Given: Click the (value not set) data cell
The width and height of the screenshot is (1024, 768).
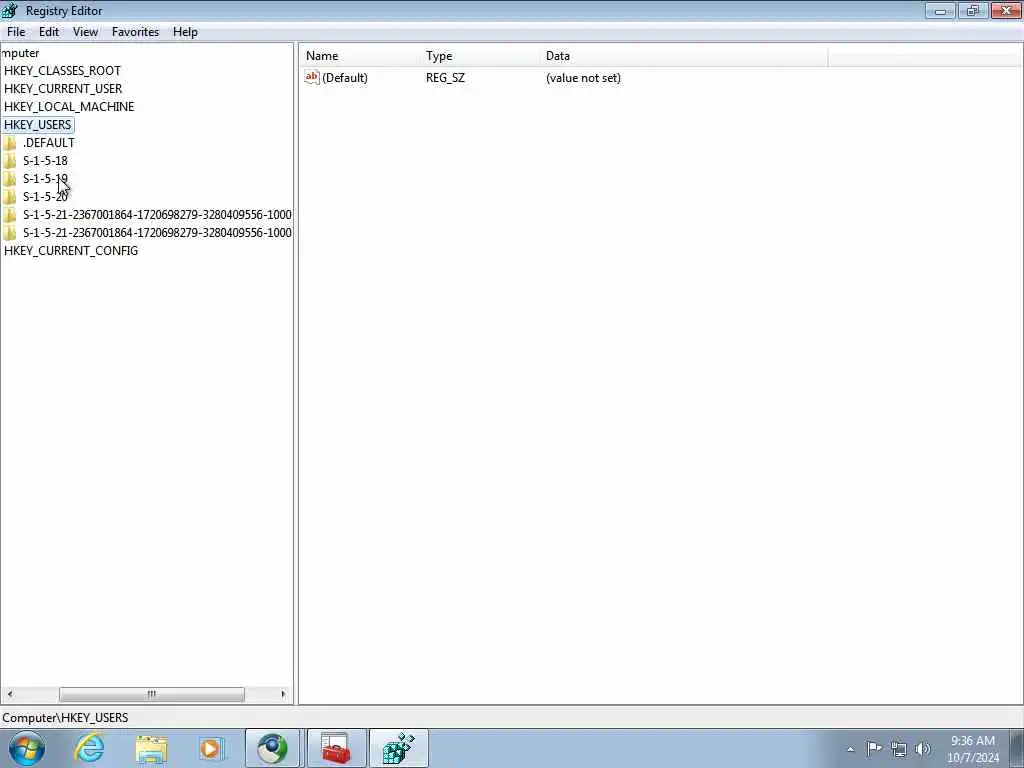Looking at the screenshot, I should (x=583, y=78).
